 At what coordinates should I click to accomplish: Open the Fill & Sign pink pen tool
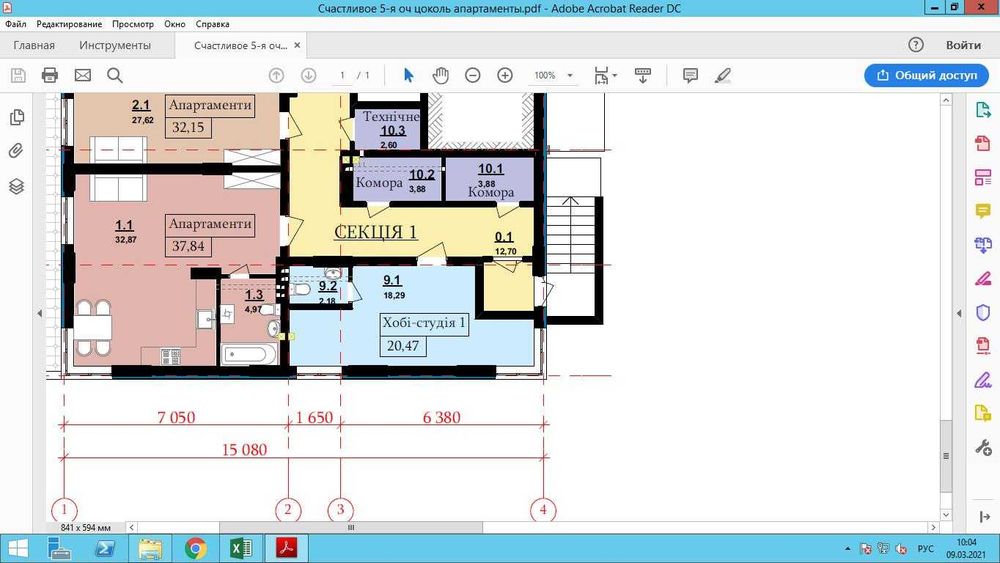pos(983,279)
